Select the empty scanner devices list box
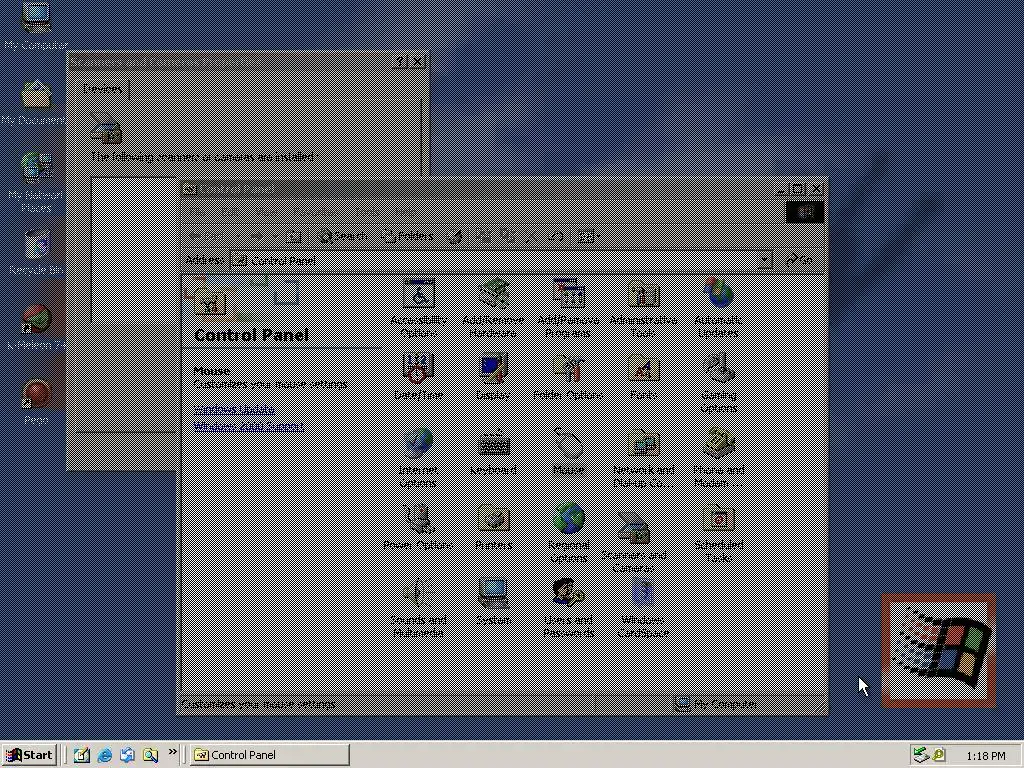This screenshot has width=1024, height=768. (134, 249)
